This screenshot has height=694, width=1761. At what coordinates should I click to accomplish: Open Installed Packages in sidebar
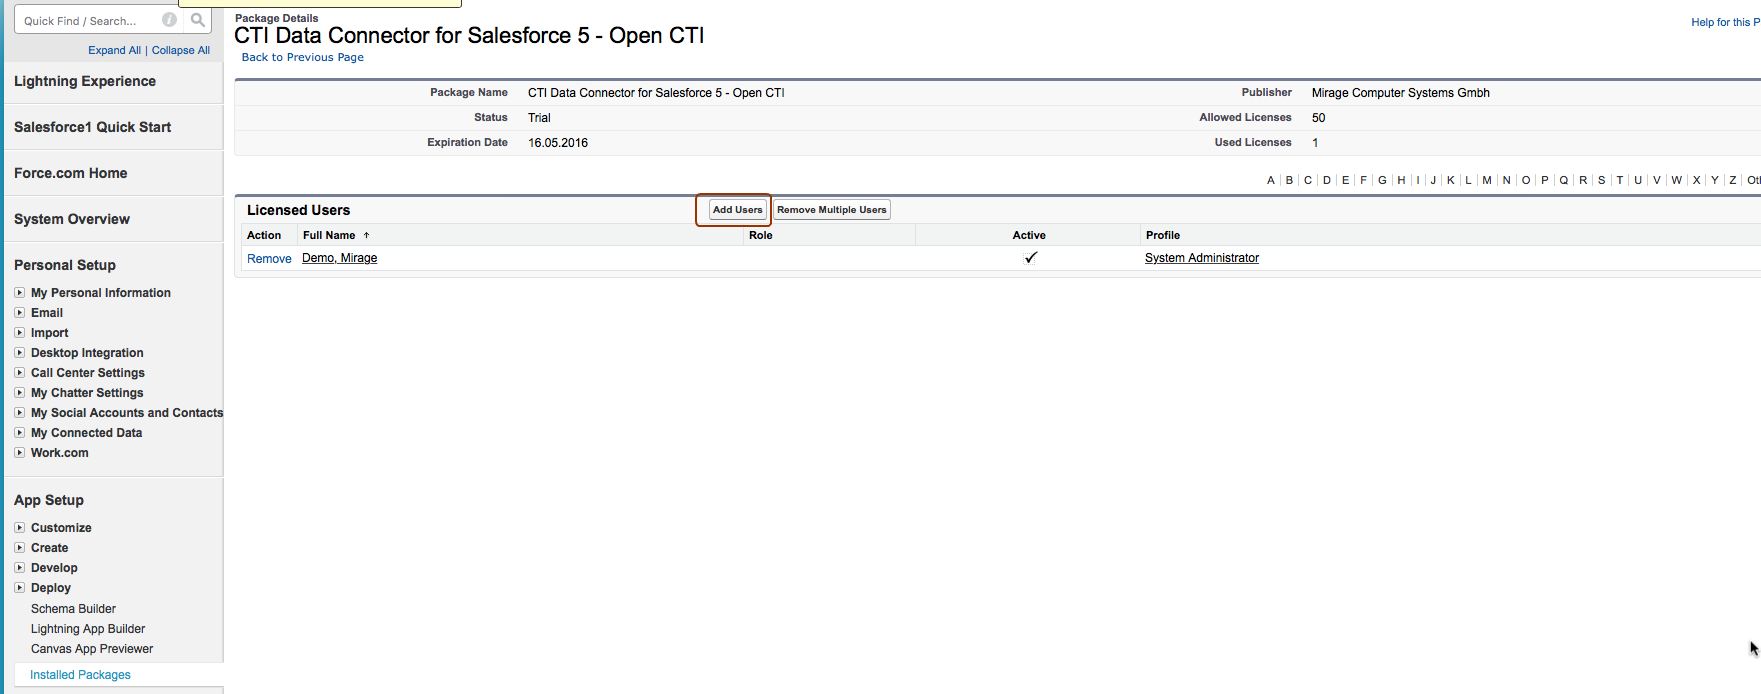(x=80, y=675)
